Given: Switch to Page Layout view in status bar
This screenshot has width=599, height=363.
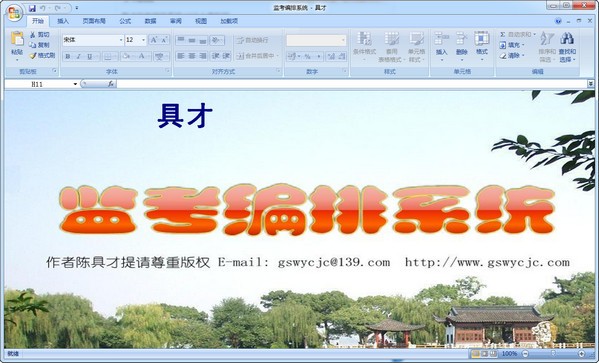Looking at the screenshot, I should click(484, 354).
